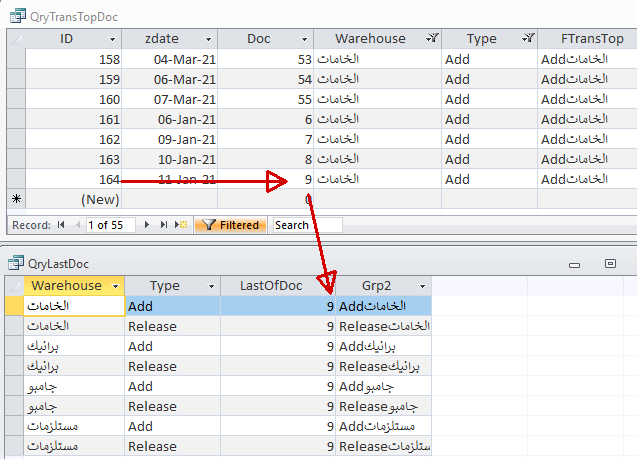Click the QryLastDoc query icon

pos(16,263)
